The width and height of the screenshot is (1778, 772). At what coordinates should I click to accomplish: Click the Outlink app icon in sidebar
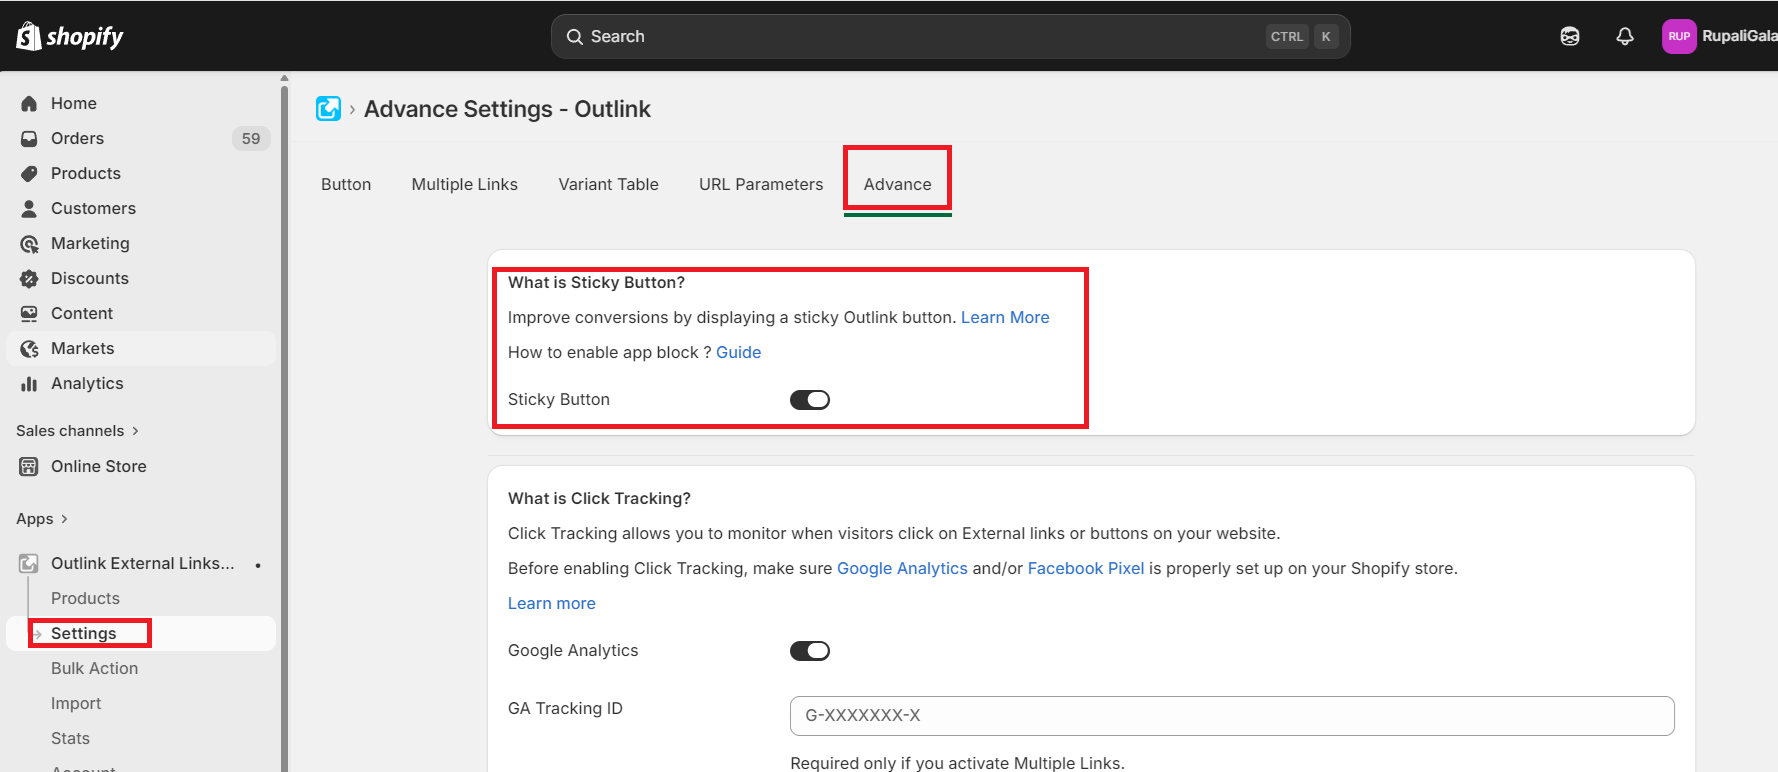(x=29, y=563)
